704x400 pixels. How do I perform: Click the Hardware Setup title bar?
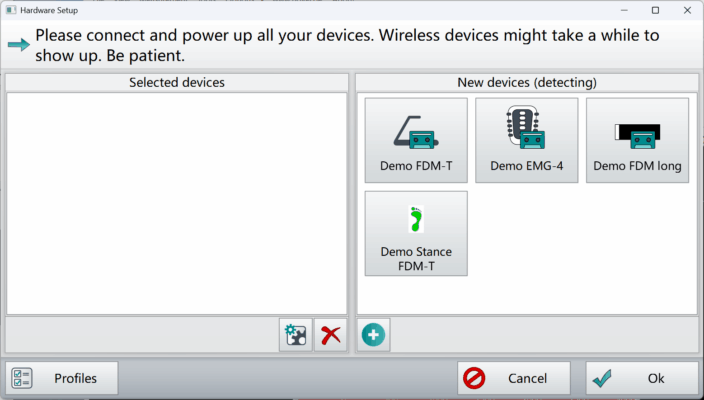pos(300,9)
